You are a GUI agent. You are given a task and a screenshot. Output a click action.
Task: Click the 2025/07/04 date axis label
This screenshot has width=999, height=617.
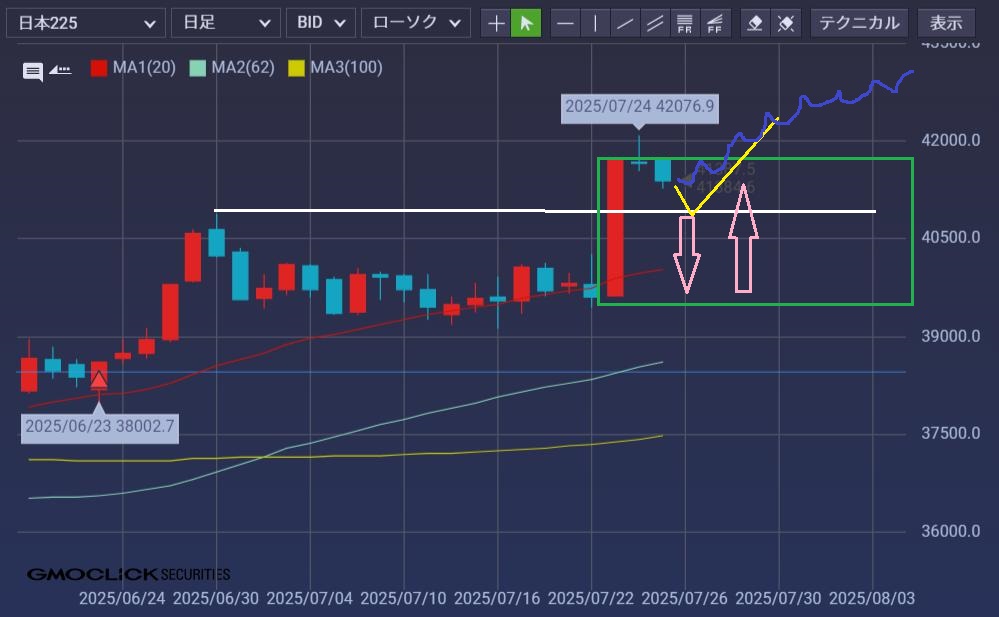[310, 599]
